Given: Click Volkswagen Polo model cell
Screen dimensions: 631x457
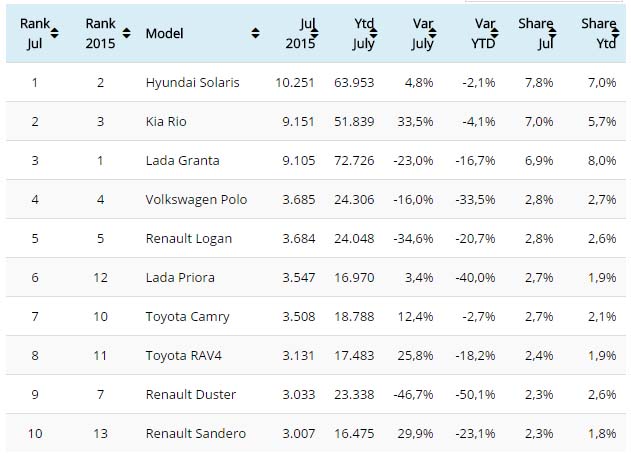Looking at the screenshot, I should coord(196,199).
